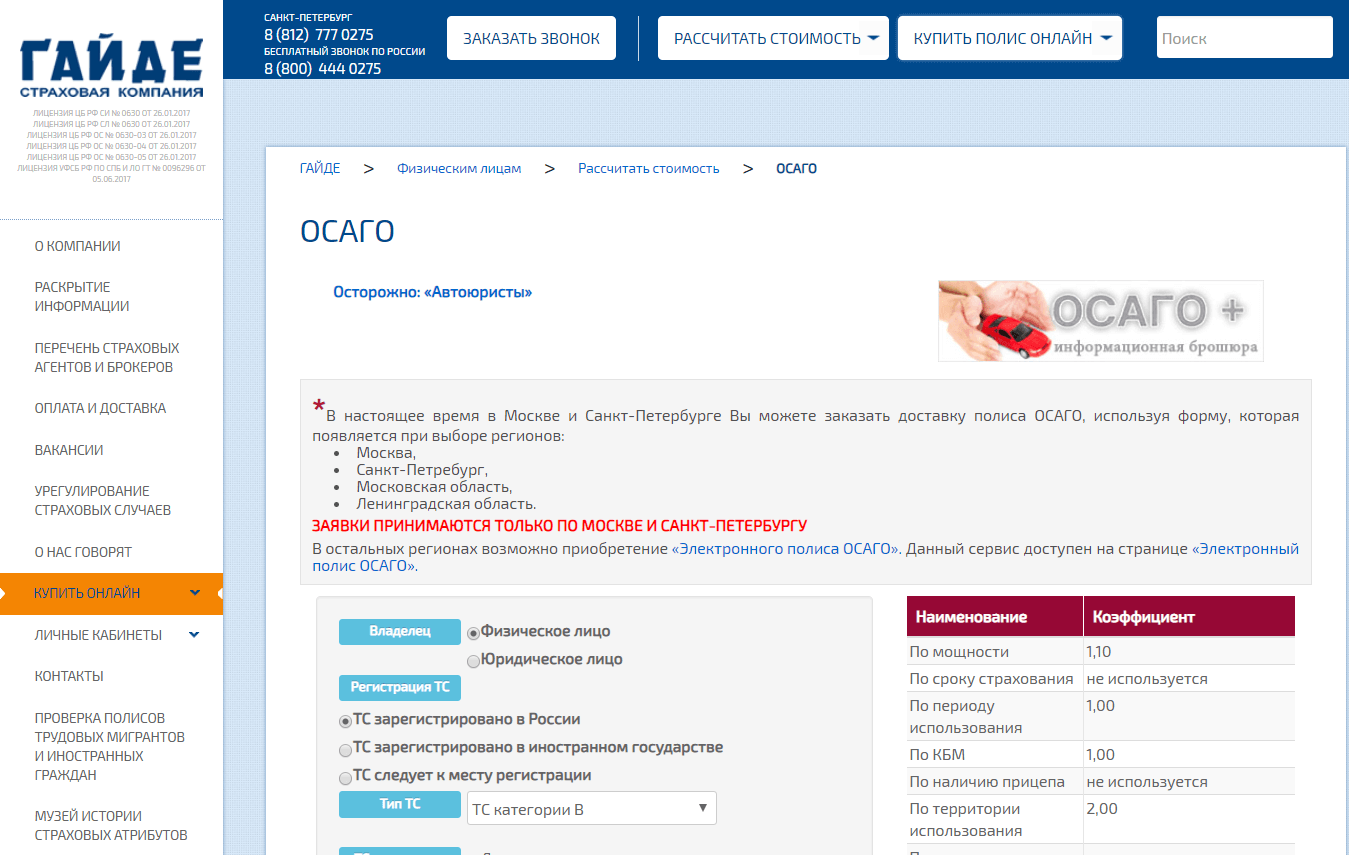Click the ГАЙДЕ company logo
This screenshot has height=855, width=1349.
tap(111, 68)
